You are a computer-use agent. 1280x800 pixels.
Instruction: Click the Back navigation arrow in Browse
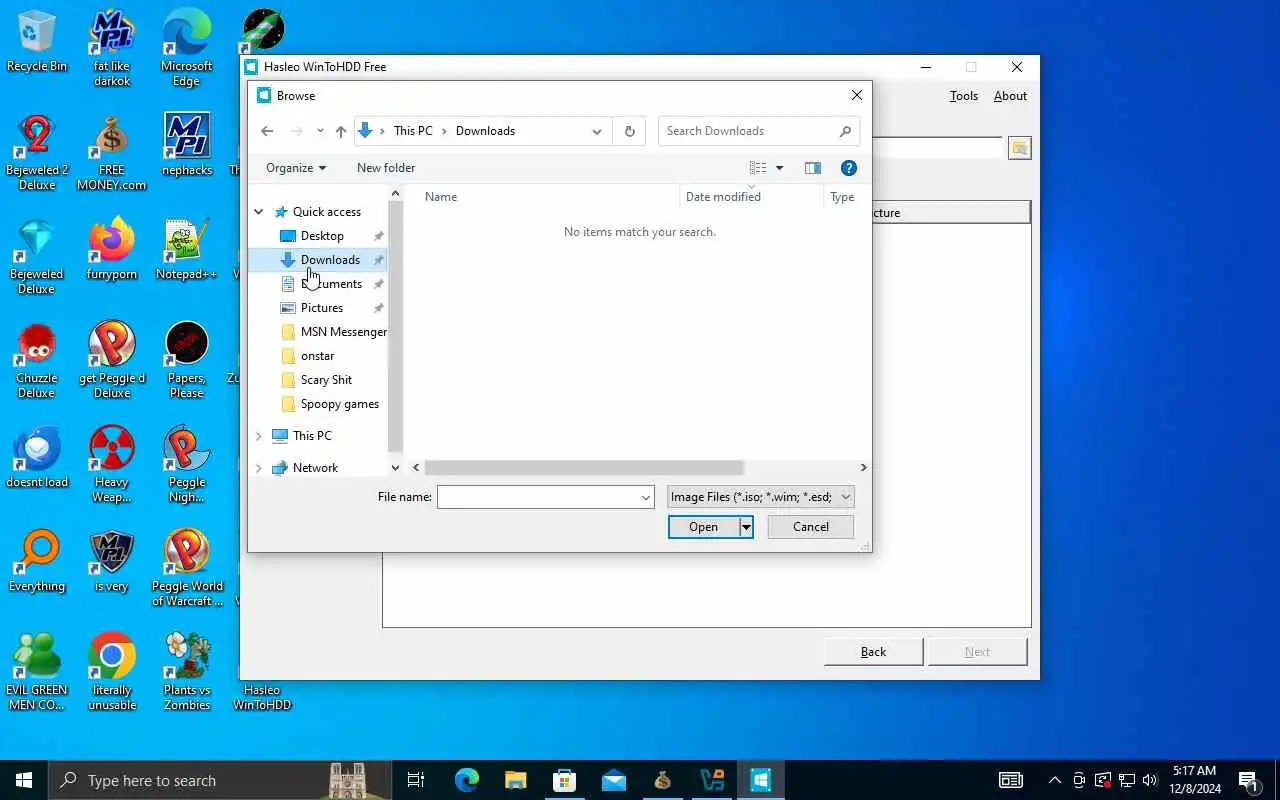pos(267,131)
